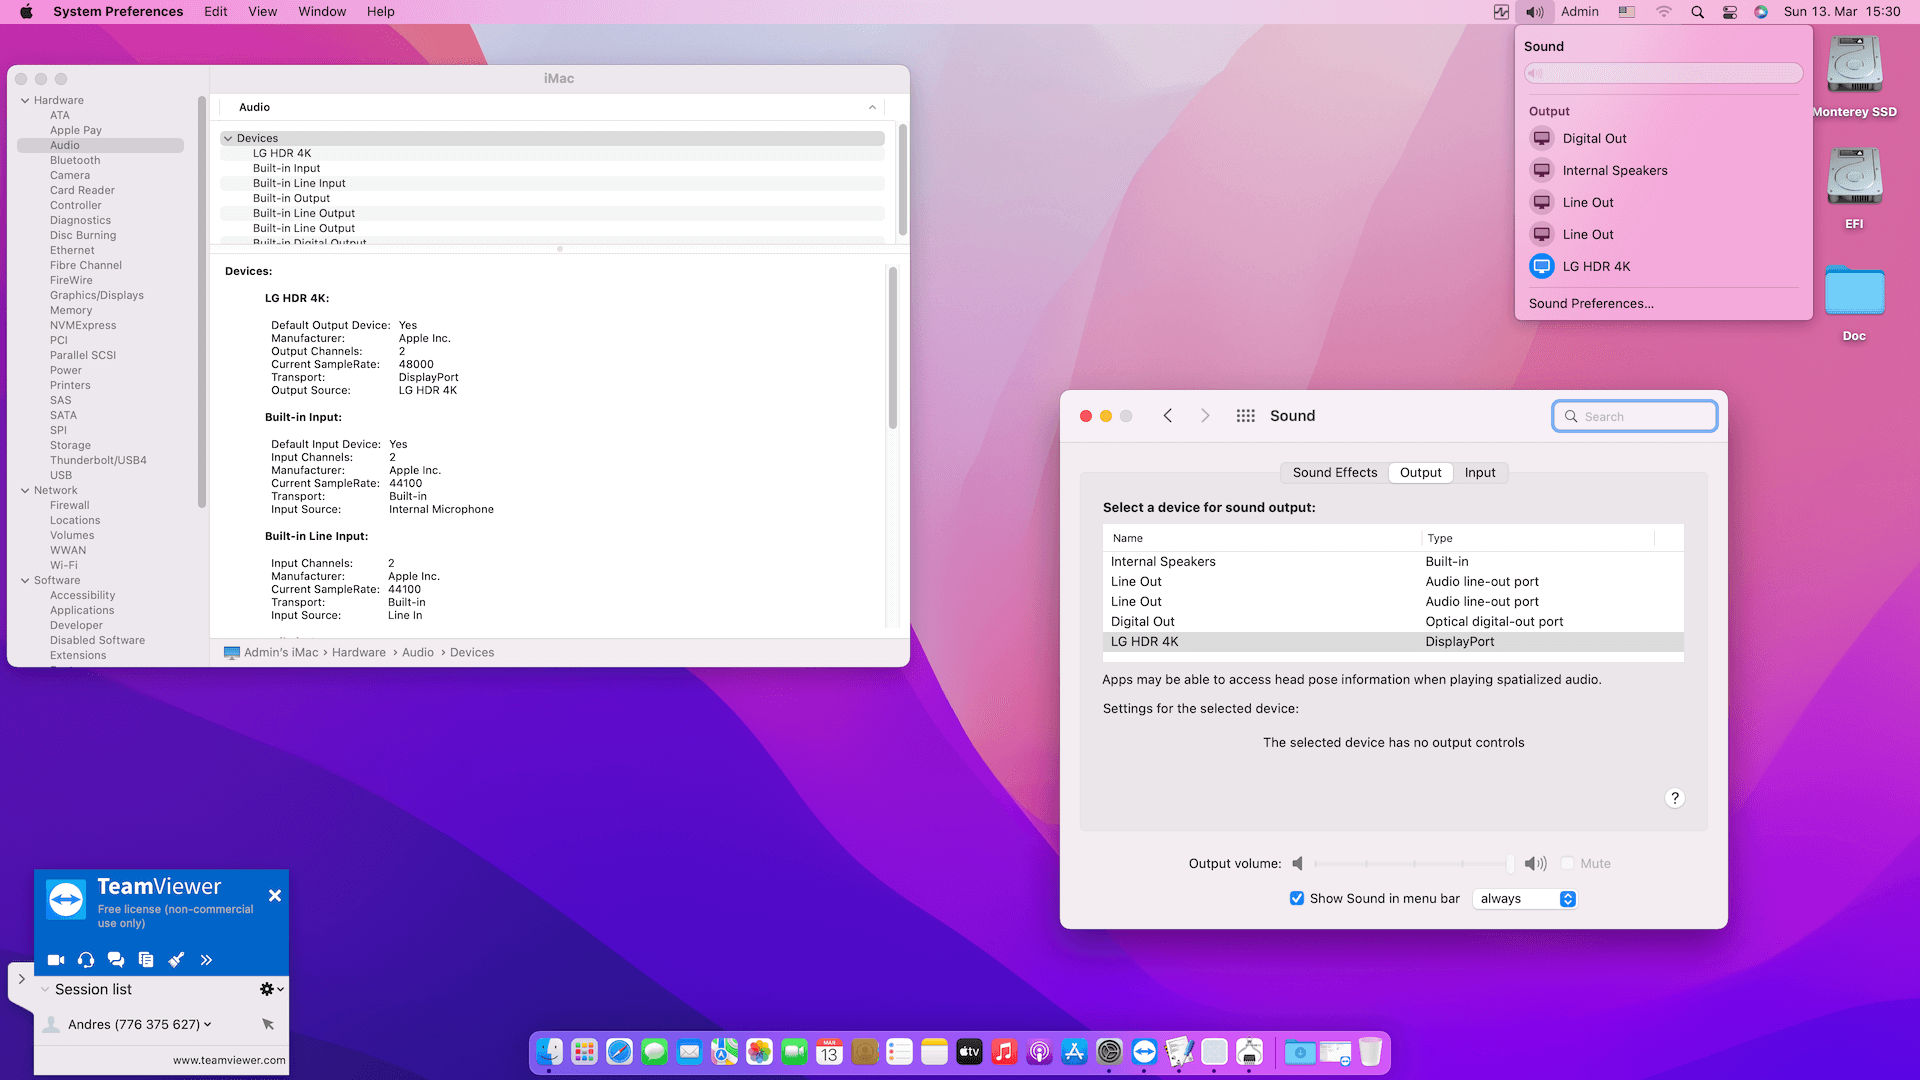Click the search field in Sound preferences
This screenshot has height=1080, width=1920.
pyautogui.click(x=1634, y=415)
